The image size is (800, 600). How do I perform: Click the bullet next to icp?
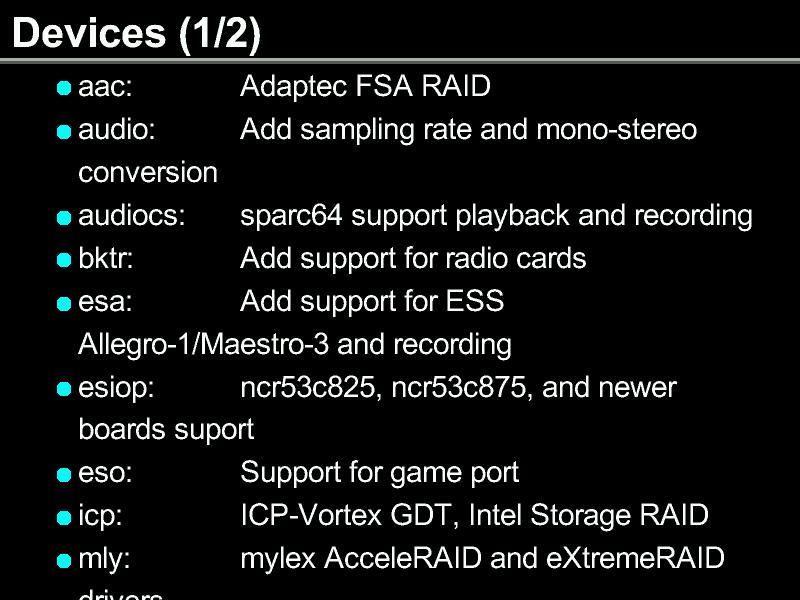(64, 517)
